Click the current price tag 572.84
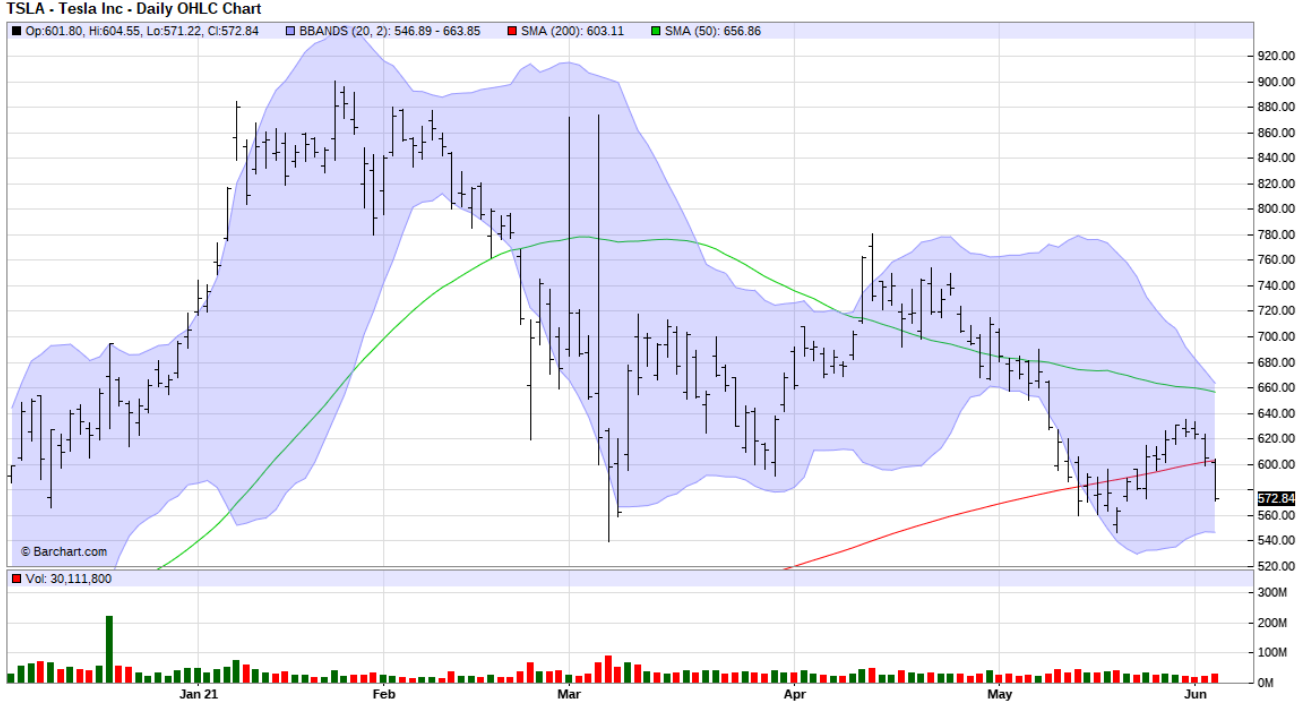The width and height of the screenshot is (1306, 704). 1276,498
